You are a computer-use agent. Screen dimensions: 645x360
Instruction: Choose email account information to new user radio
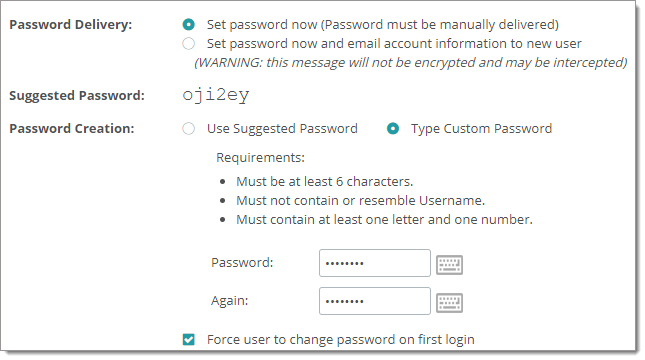(x=188, y=44)
